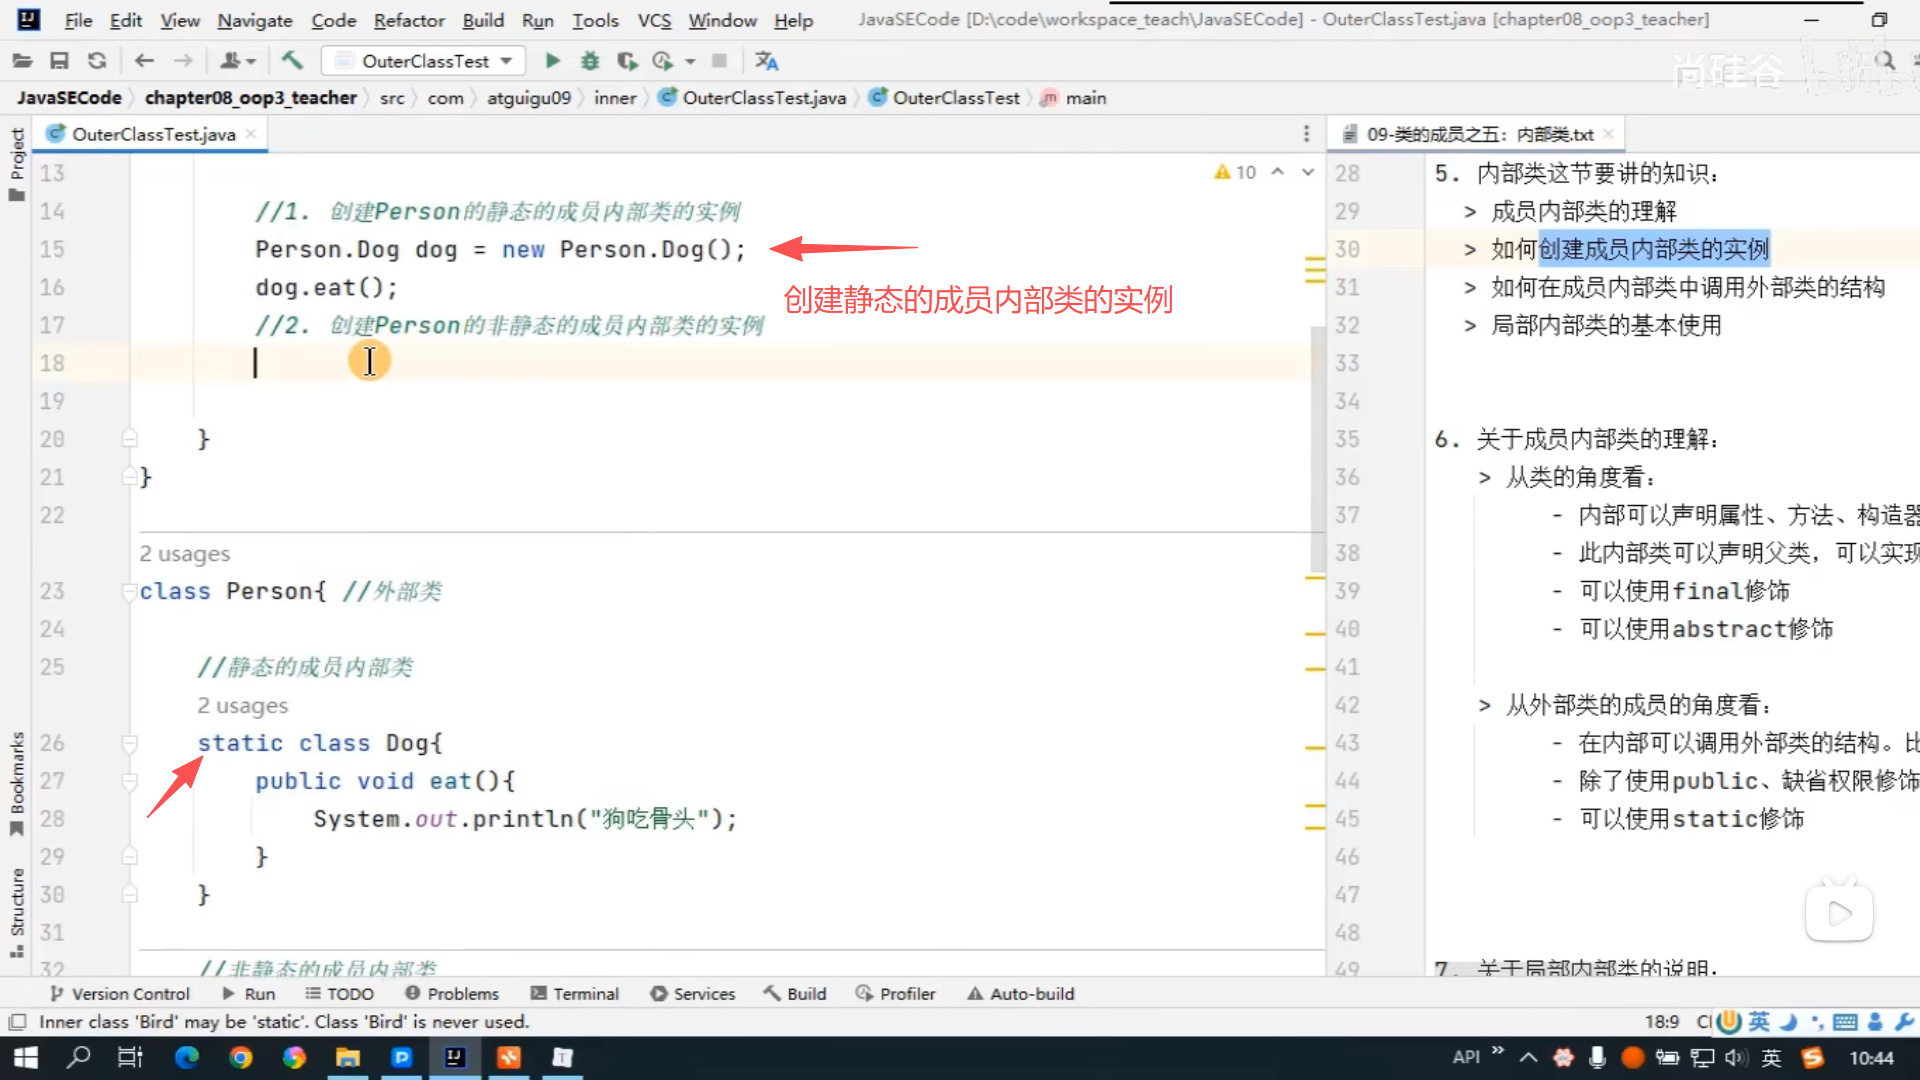1920x1080 pixels.
Task: Click the Synchronize refresh icon
Action: (x=97, y=61)
